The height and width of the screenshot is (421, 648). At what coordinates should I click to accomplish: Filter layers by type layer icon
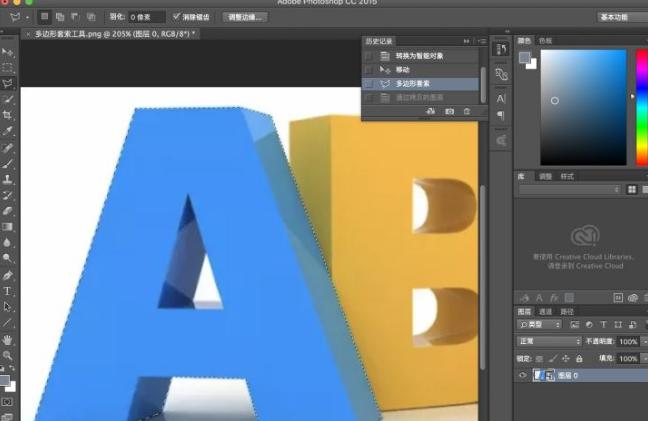tap(603, 325)
